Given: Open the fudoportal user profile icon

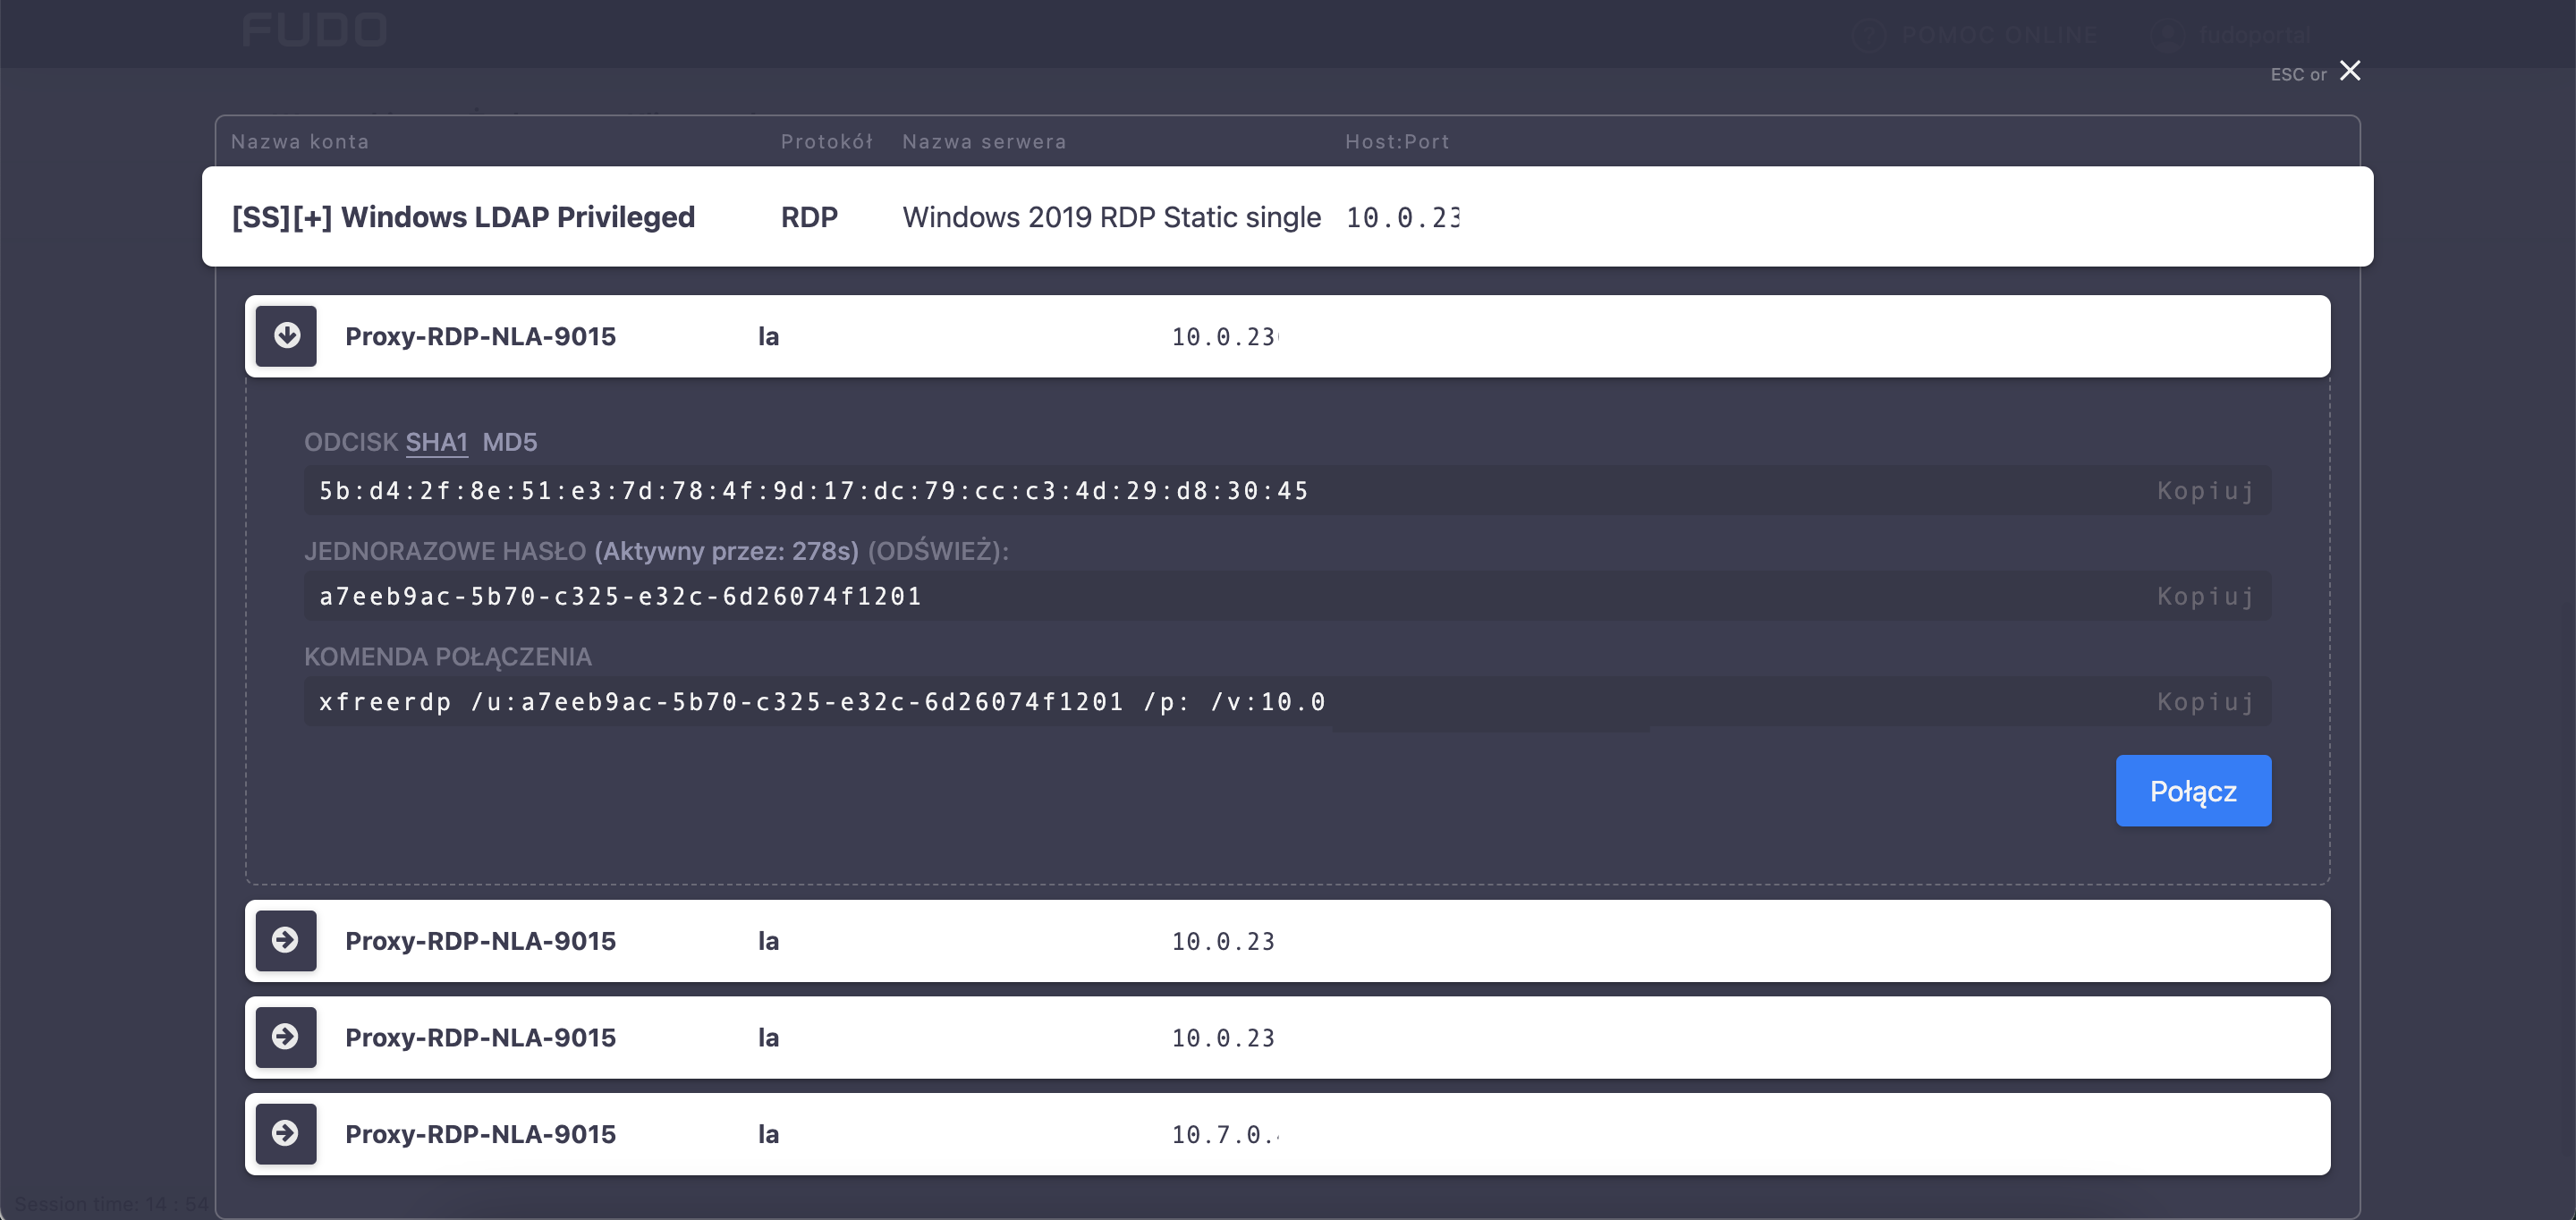Looking at the screenshot, I should [x=2167, y=36].
